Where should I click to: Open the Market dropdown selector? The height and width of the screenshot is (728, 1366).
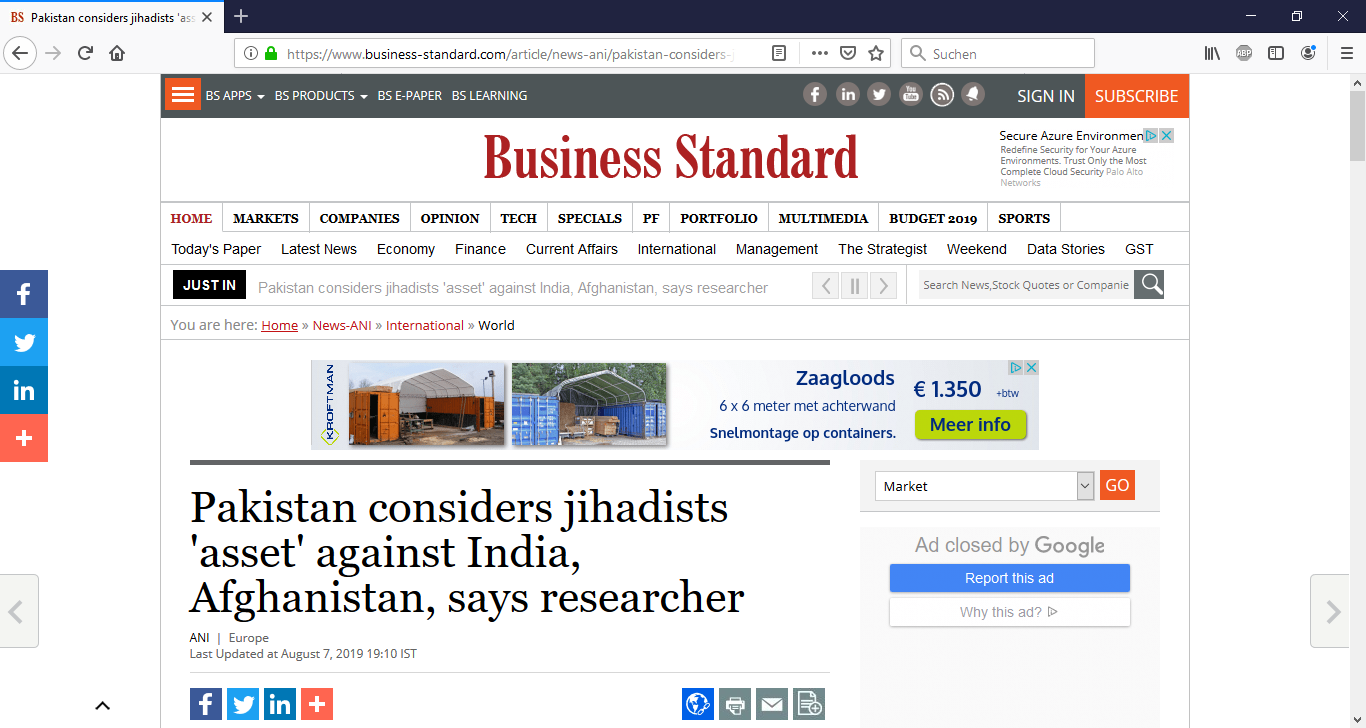985,486
